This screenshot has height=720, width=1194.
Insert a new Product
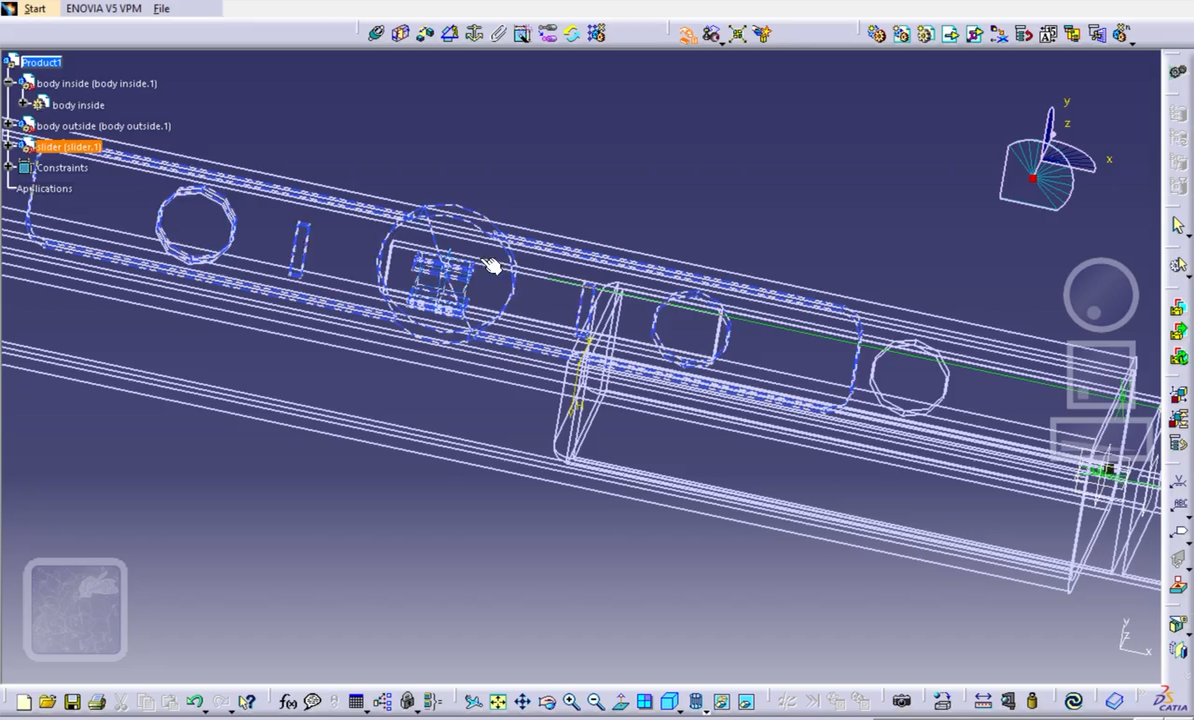tap(901, 34)
